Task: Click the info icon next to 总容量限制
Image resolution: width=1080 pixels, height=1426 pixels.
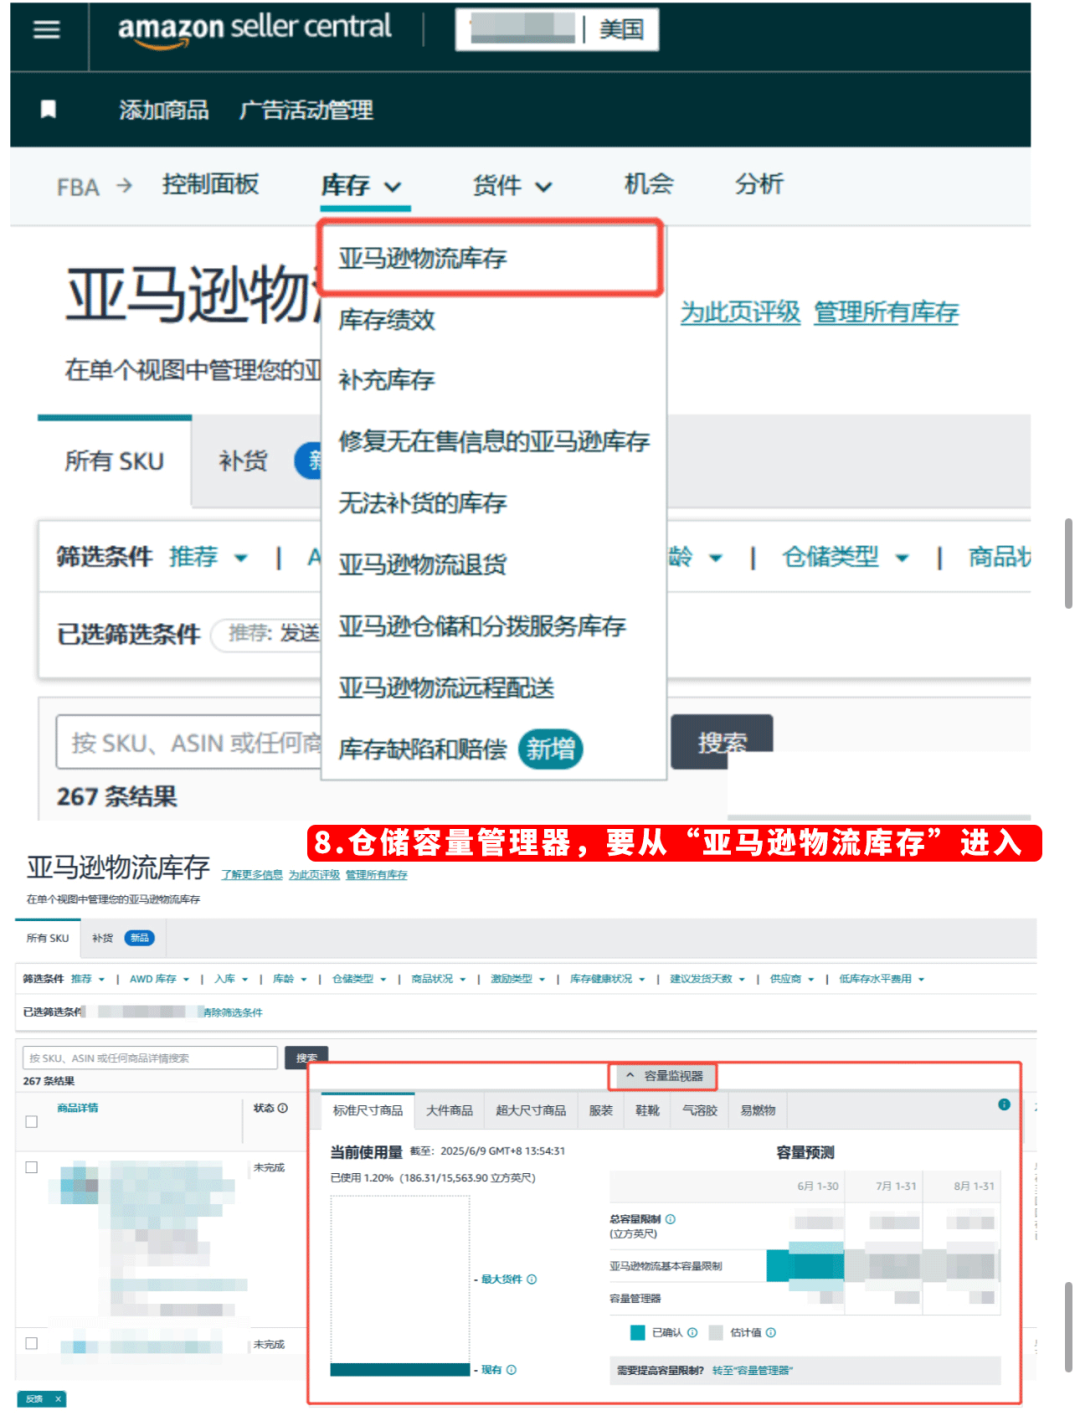Action: tap(671, 1220)
